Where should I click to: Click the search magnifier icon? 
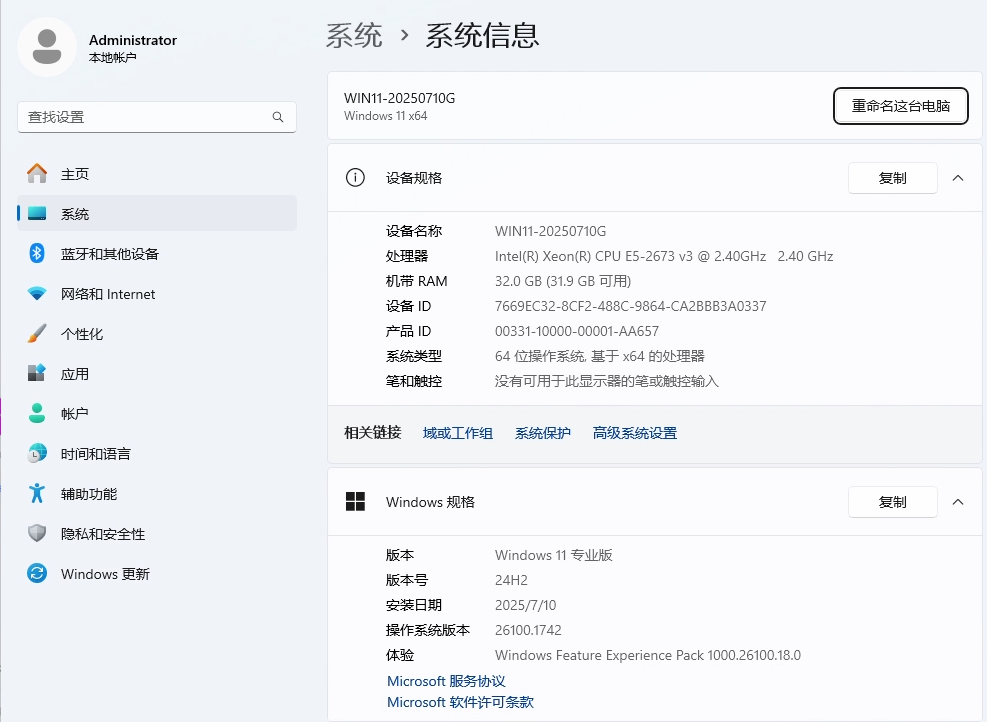click(x=278, y=117)
